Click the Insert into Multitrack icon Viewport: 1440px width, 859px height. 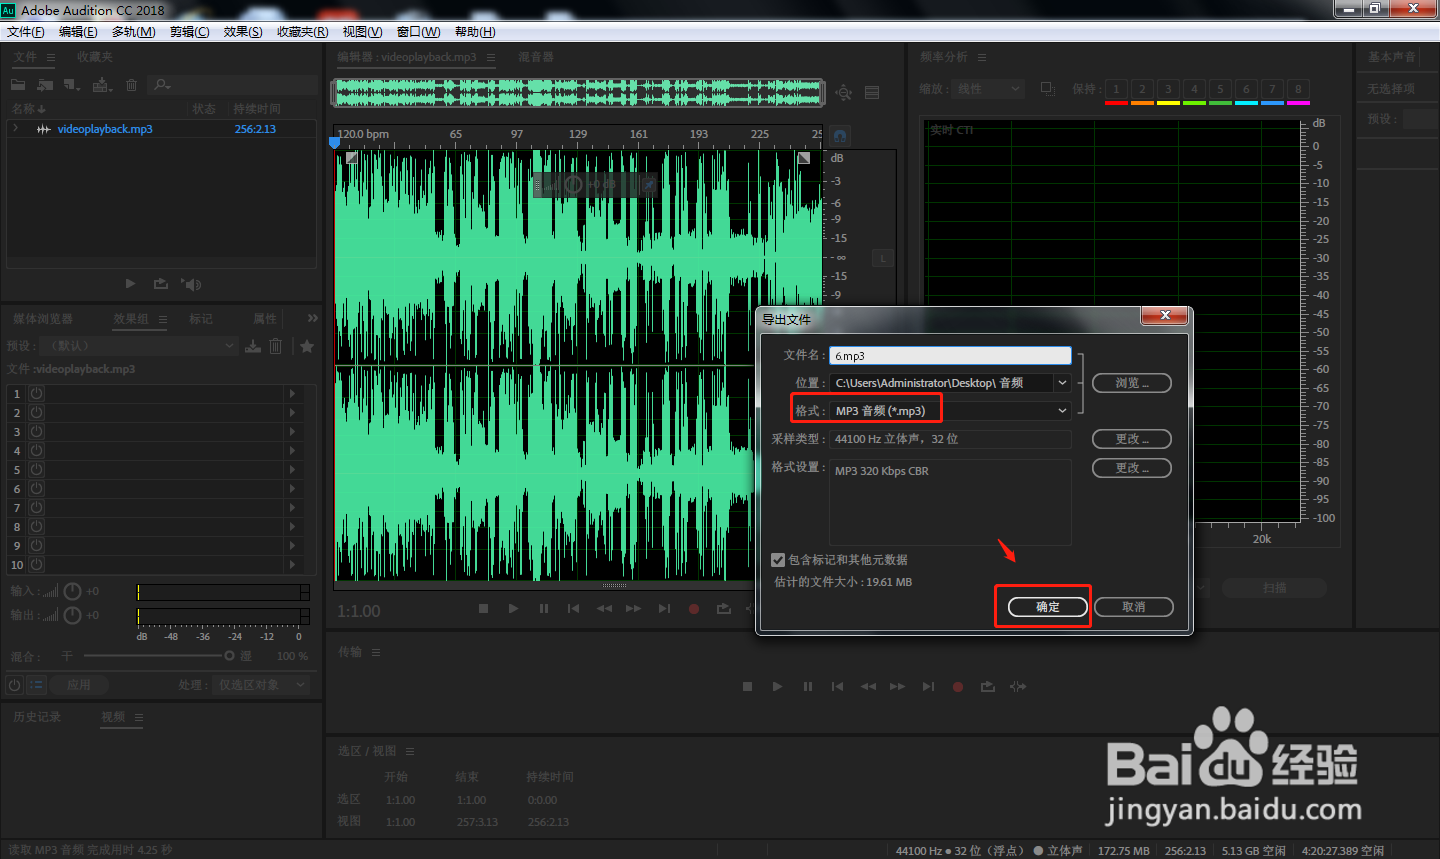pyautogui.click(x=102, y=85)
